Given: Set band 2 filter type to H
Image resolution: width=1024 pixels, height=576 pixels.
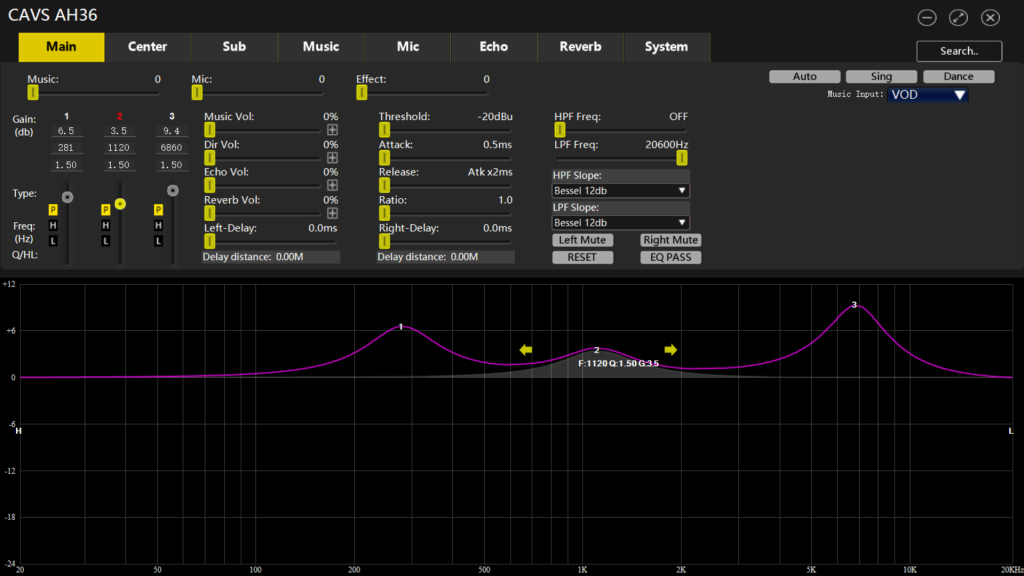Looking at the screenshot, I should [105, 226].
